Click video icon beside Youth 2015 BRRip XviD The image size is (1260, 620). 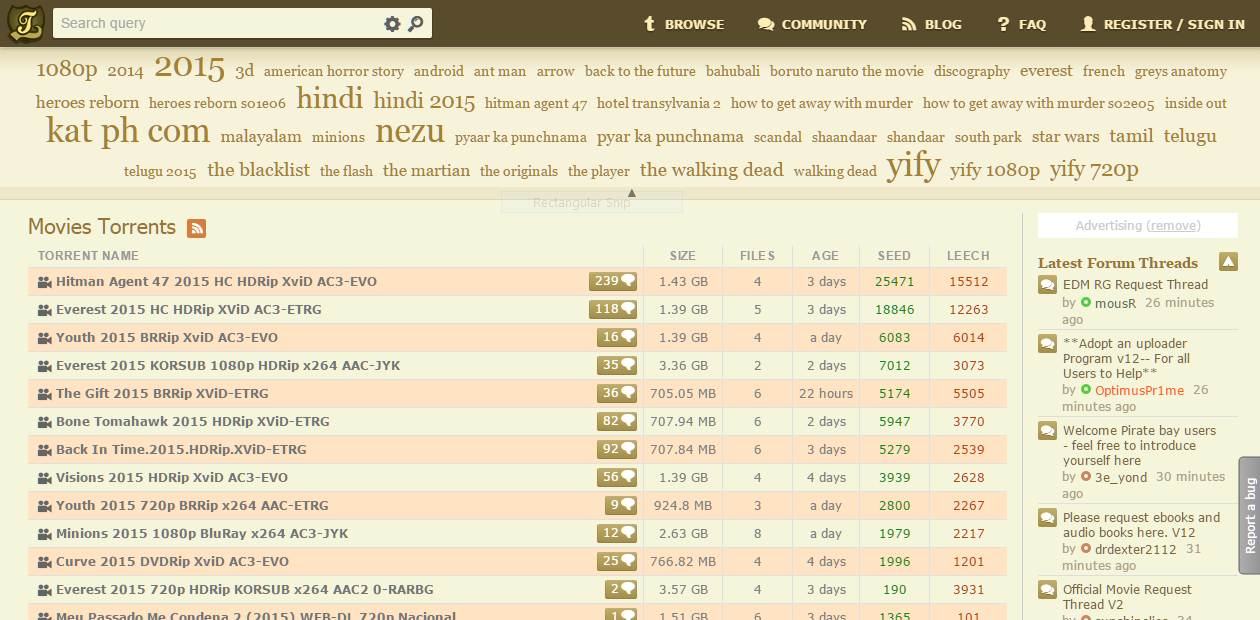[x=44, y=338]
